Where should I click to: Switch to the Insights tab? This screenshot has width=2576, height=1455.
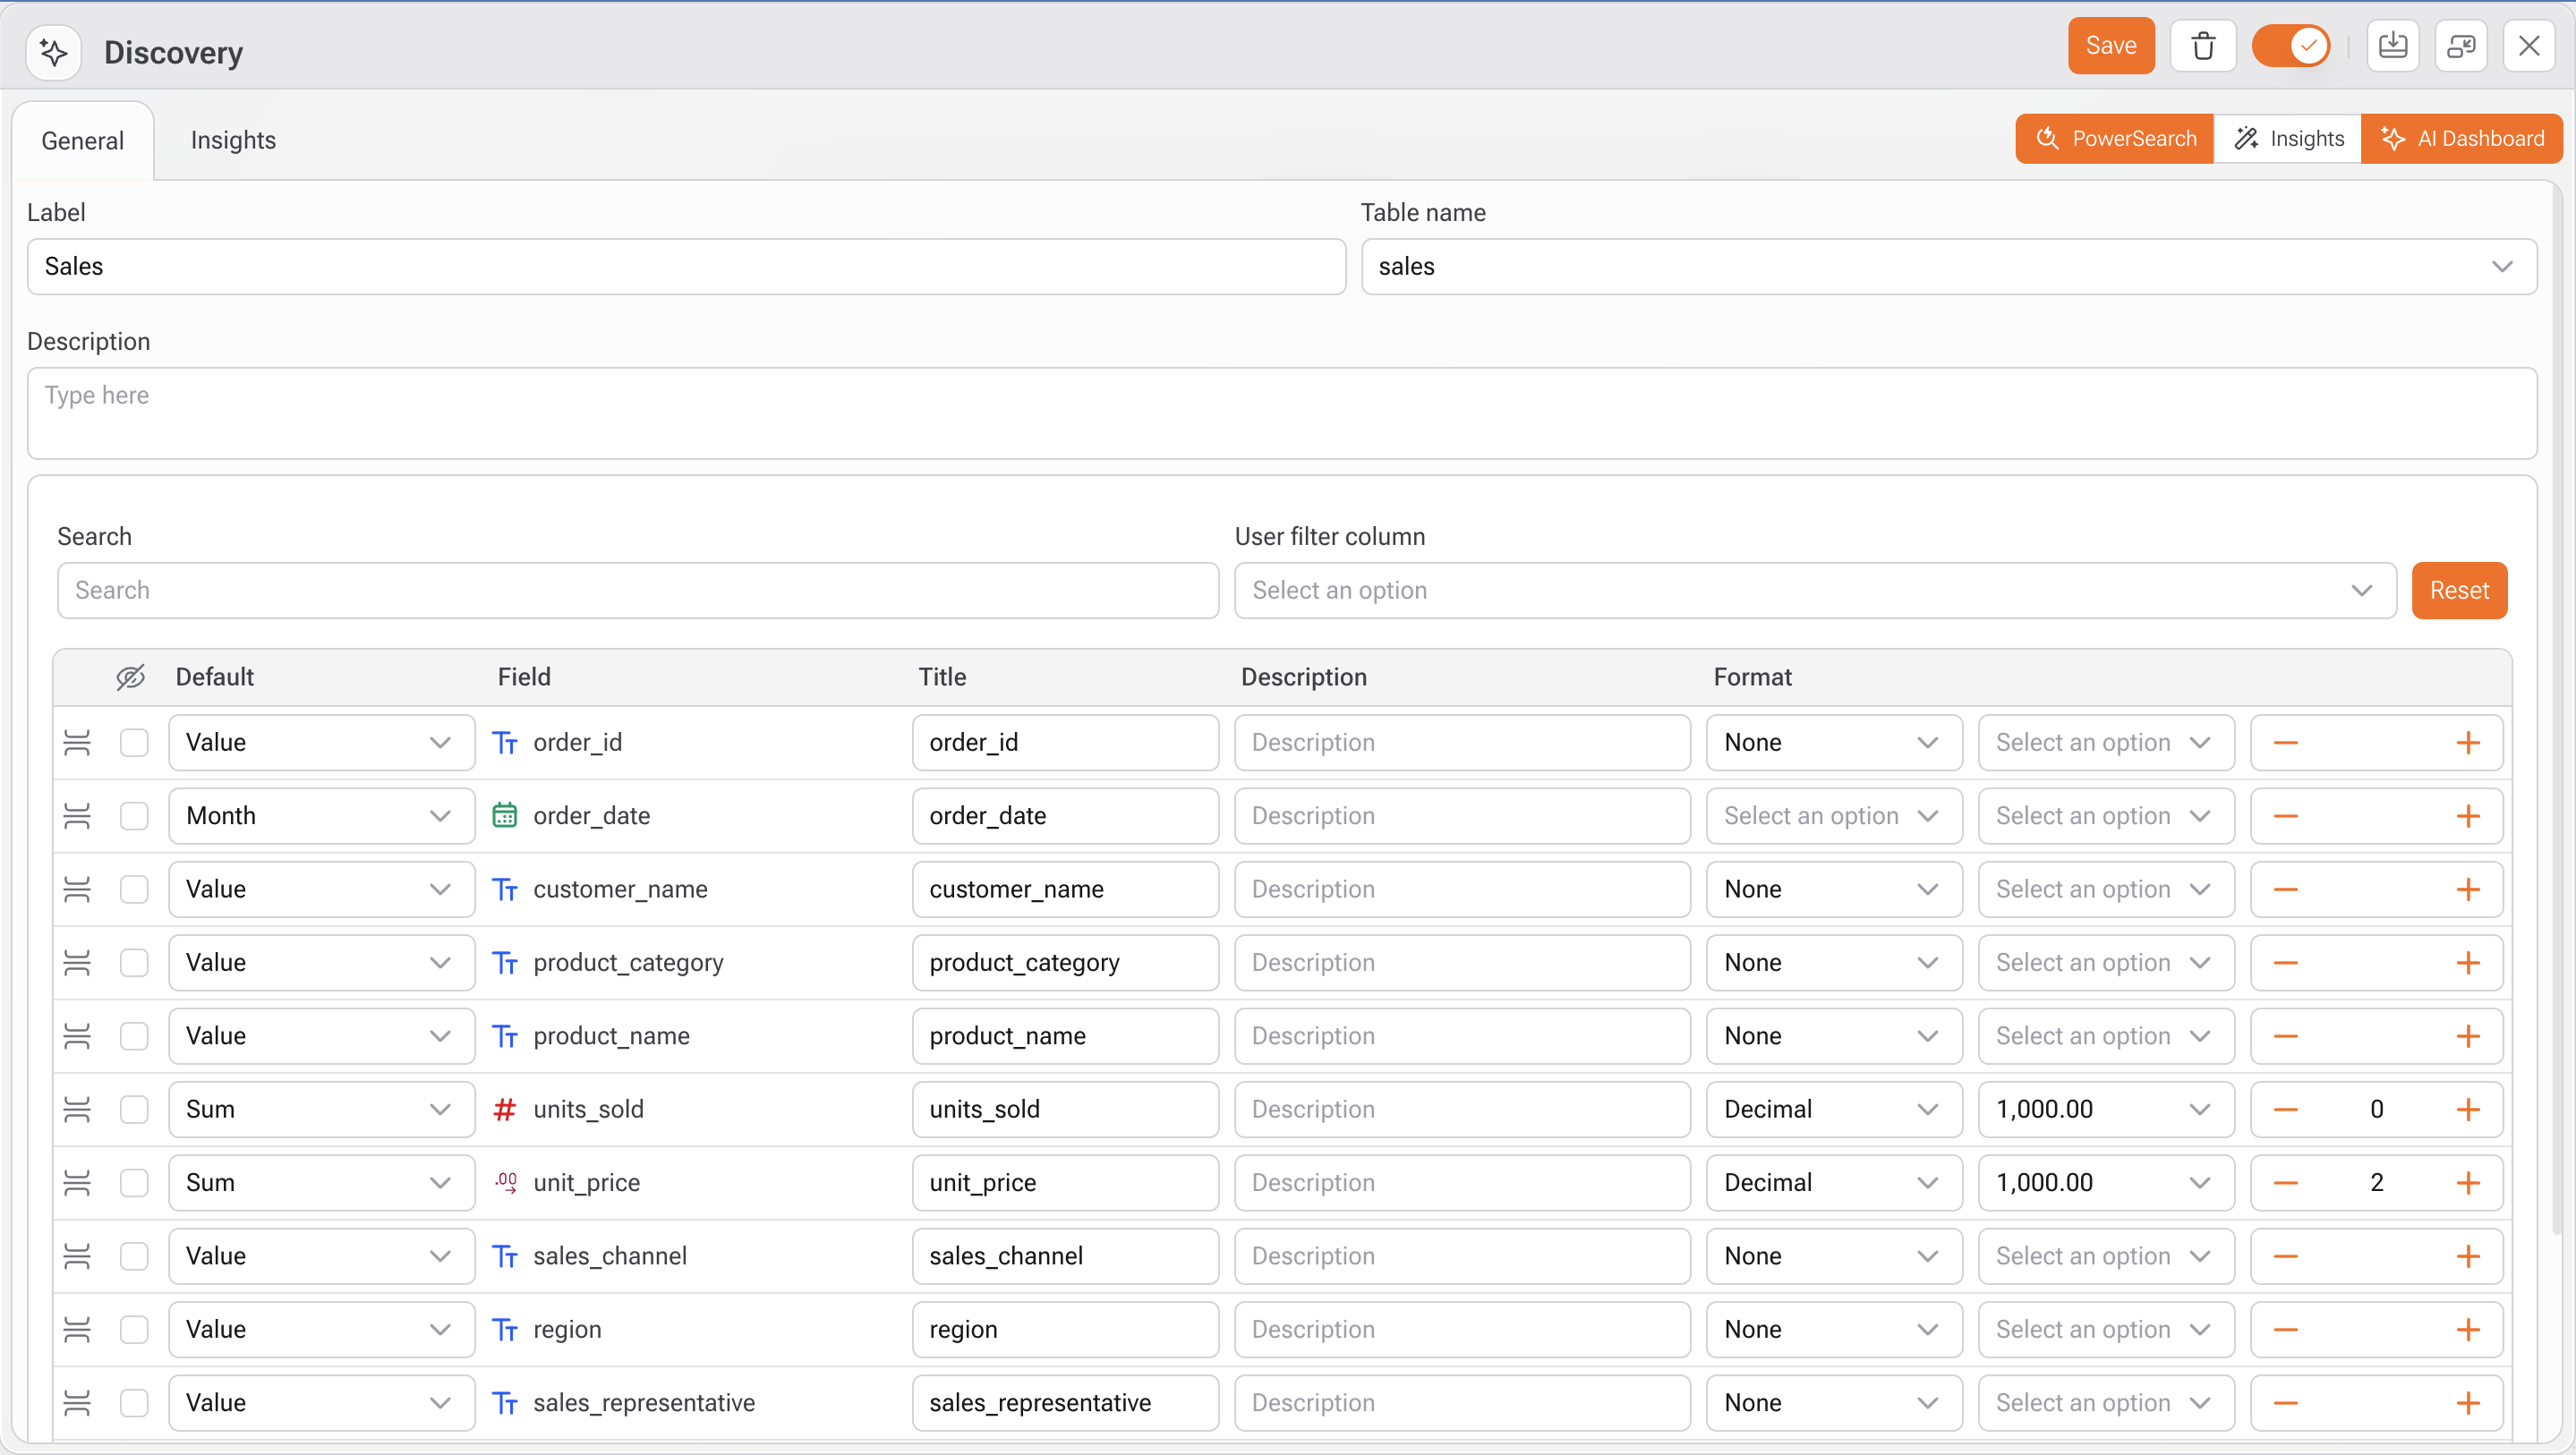coord(233,140)
